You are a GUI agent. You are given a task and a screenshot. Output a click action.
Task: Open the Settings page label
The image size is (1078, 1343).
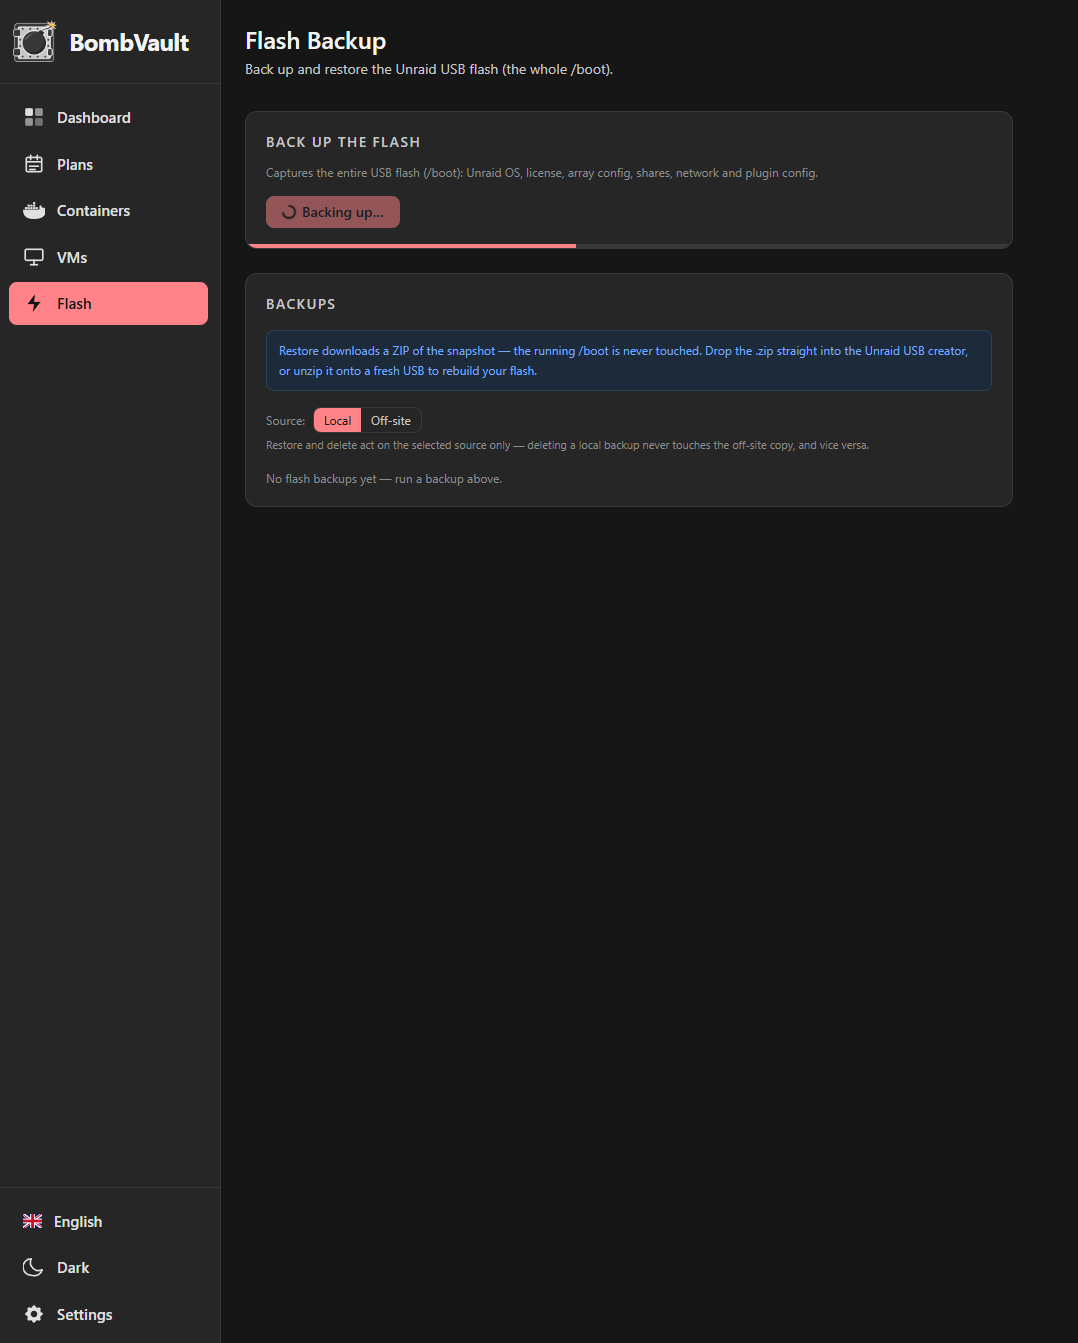(84, 1314)
